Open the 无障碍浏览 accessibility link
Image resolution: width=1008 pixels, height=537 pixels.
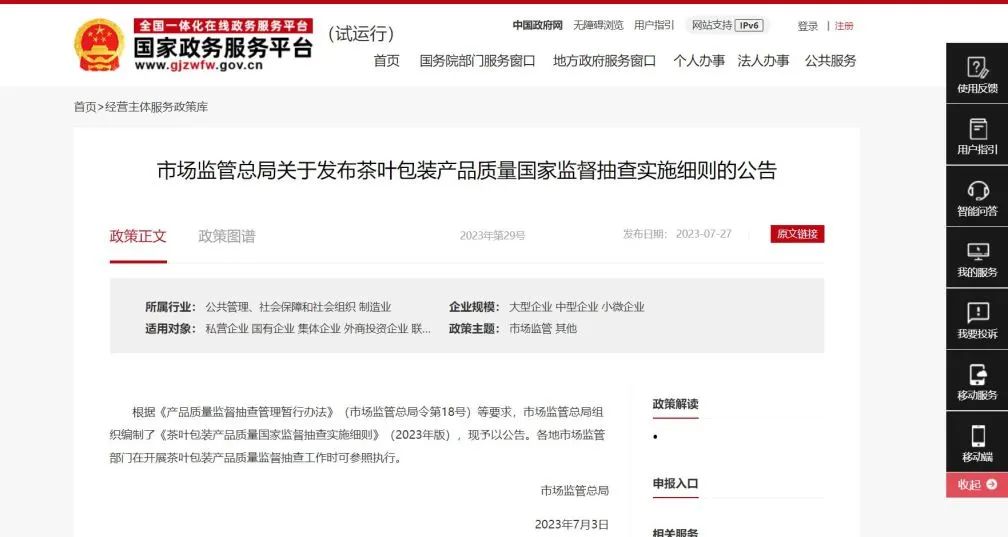pyautogui.click(x=598, y=25)
